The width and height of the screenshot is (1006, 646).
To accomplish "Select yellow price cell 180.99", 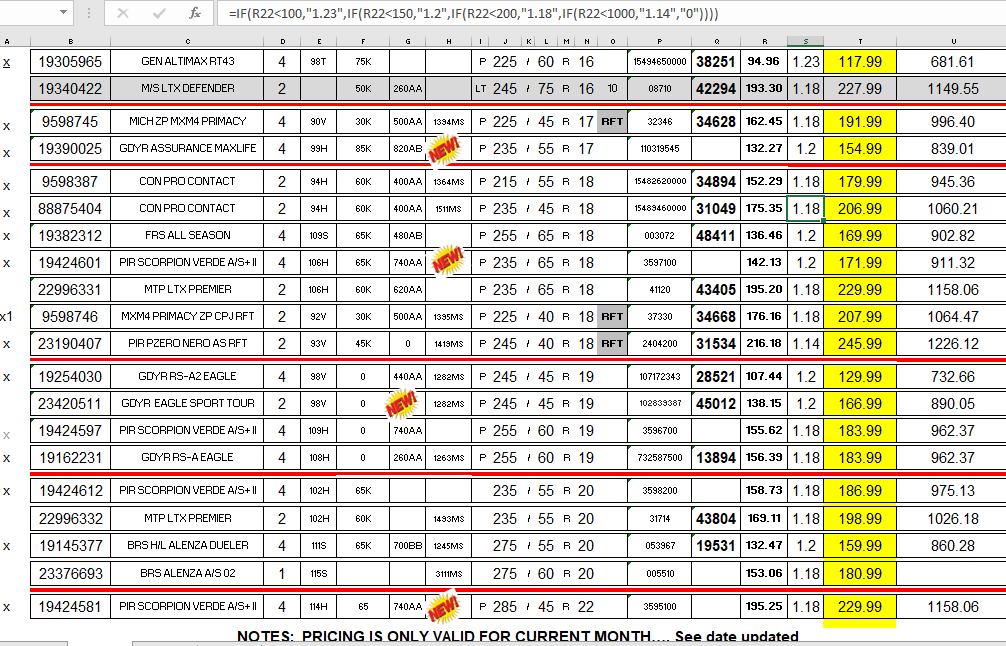I will [860, 574].
